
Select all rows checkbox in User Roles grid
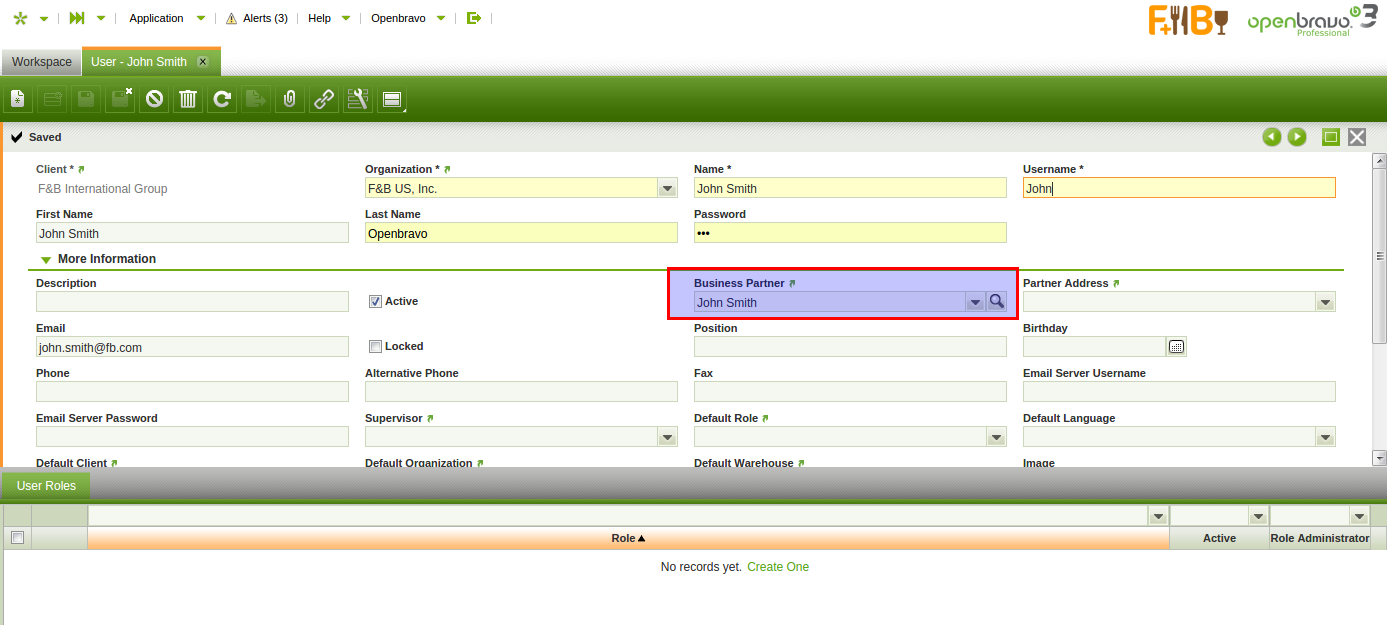pos(17,538)
